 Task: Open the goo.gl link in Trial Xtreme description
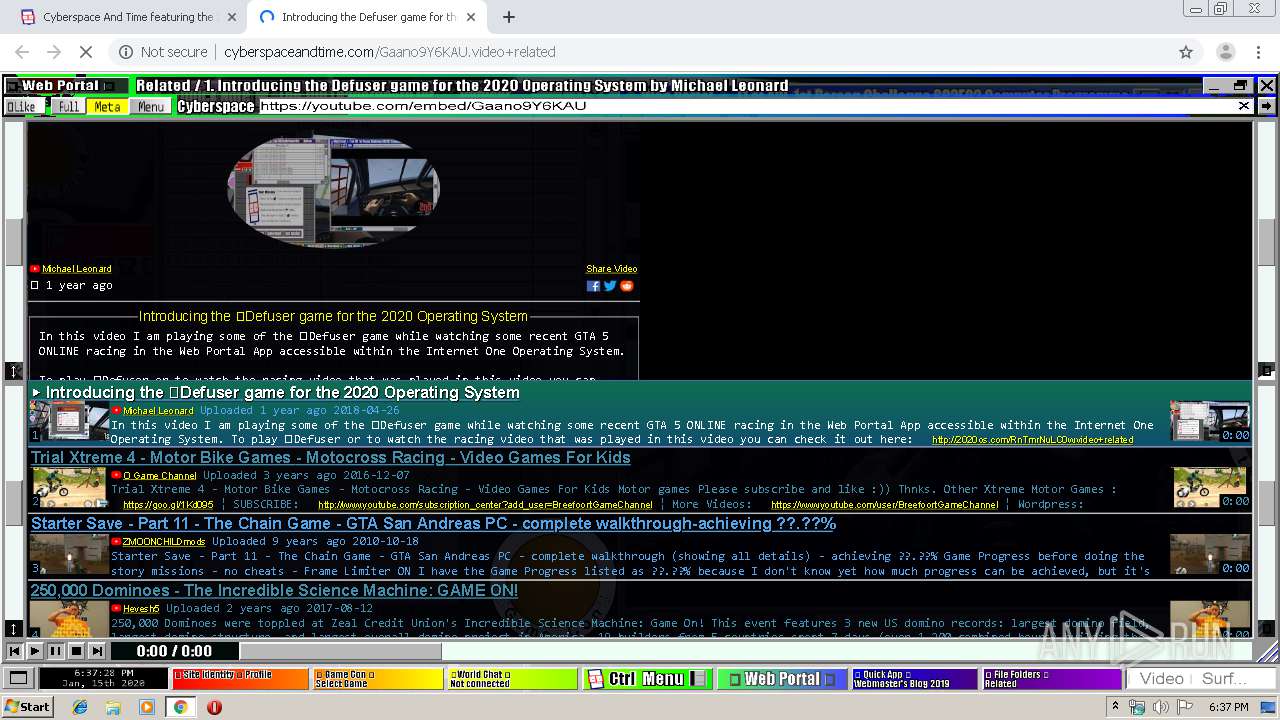click(x=168, y=505)
